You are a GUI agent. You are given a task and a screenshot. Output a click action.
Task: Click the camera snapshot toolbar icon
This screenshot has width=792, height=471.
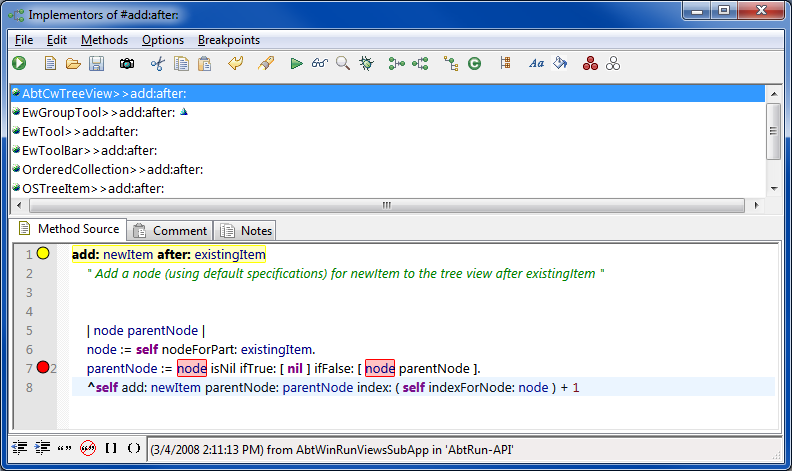[x=127, y=64]
